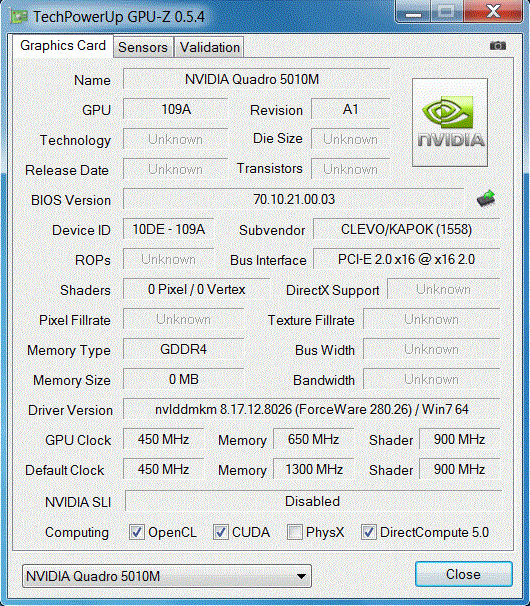This screenshot has width=530, height=606.
Task: Click the Transistors Unknown field
Action: (x=350, y=169)
